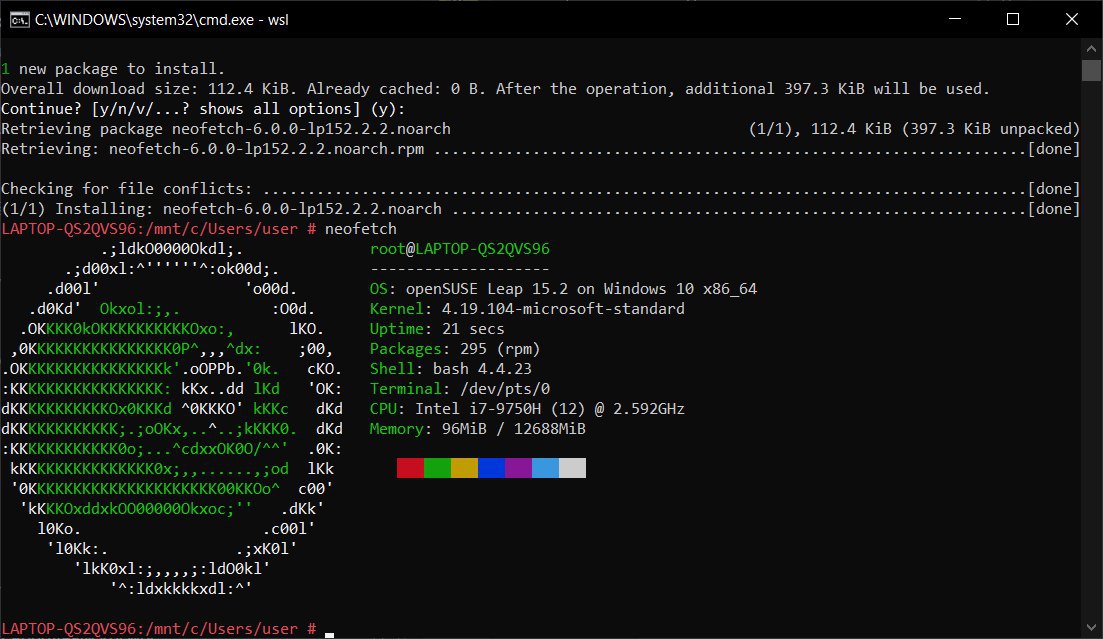Screen dimensions: 1103x639
Task: Click the text 'root@LAPTOP-QS2QVS96'
Action: coord(459,249)
